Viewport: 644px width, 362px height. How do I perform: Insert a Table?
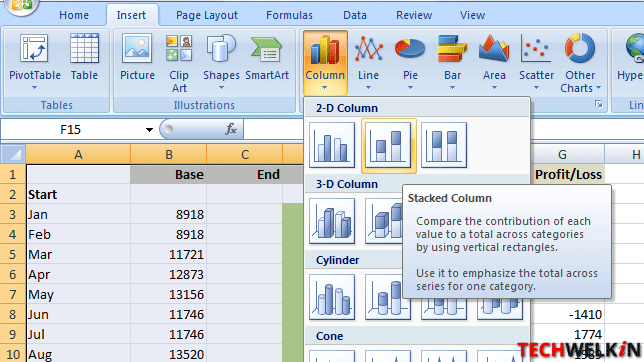(84, 58)
